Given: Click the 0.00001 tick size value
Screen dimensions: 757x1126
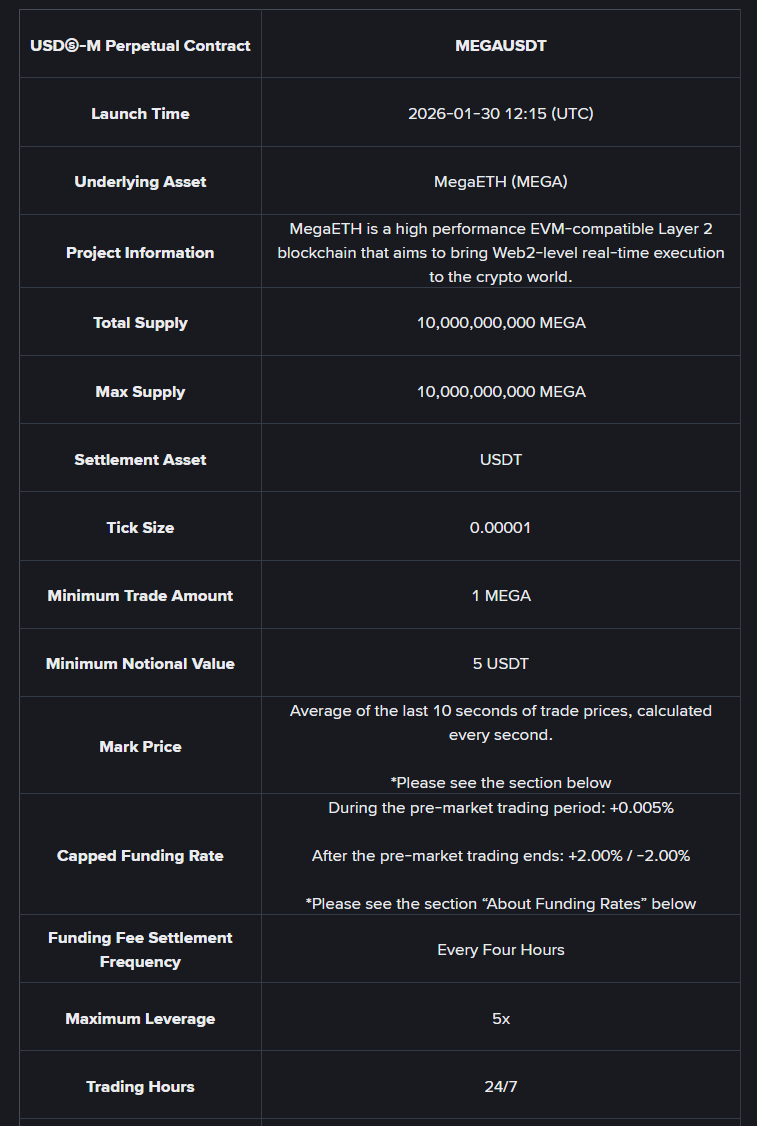Looking at the screenshot, I should click(500, 528).
